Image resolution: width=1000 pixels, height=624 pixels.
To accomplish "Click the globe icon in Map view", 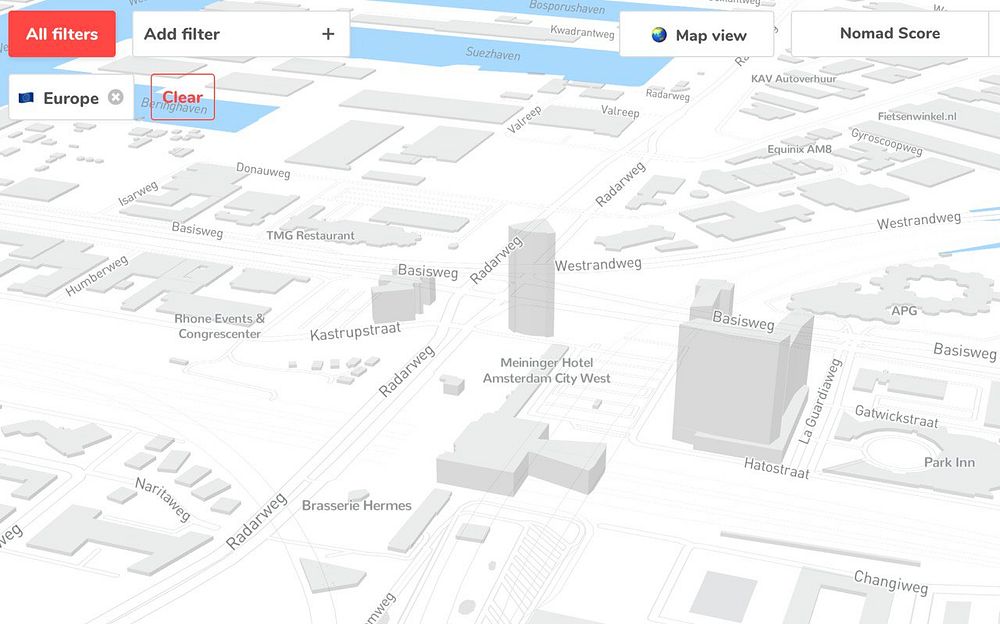I will [659, 35].
